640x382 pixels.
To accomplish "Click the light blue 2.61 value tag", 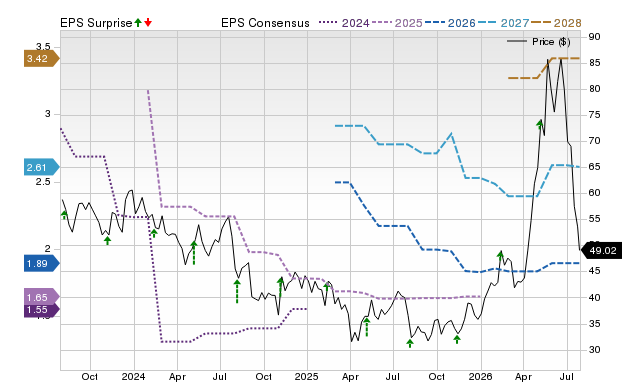I will [x=42, y=167].
